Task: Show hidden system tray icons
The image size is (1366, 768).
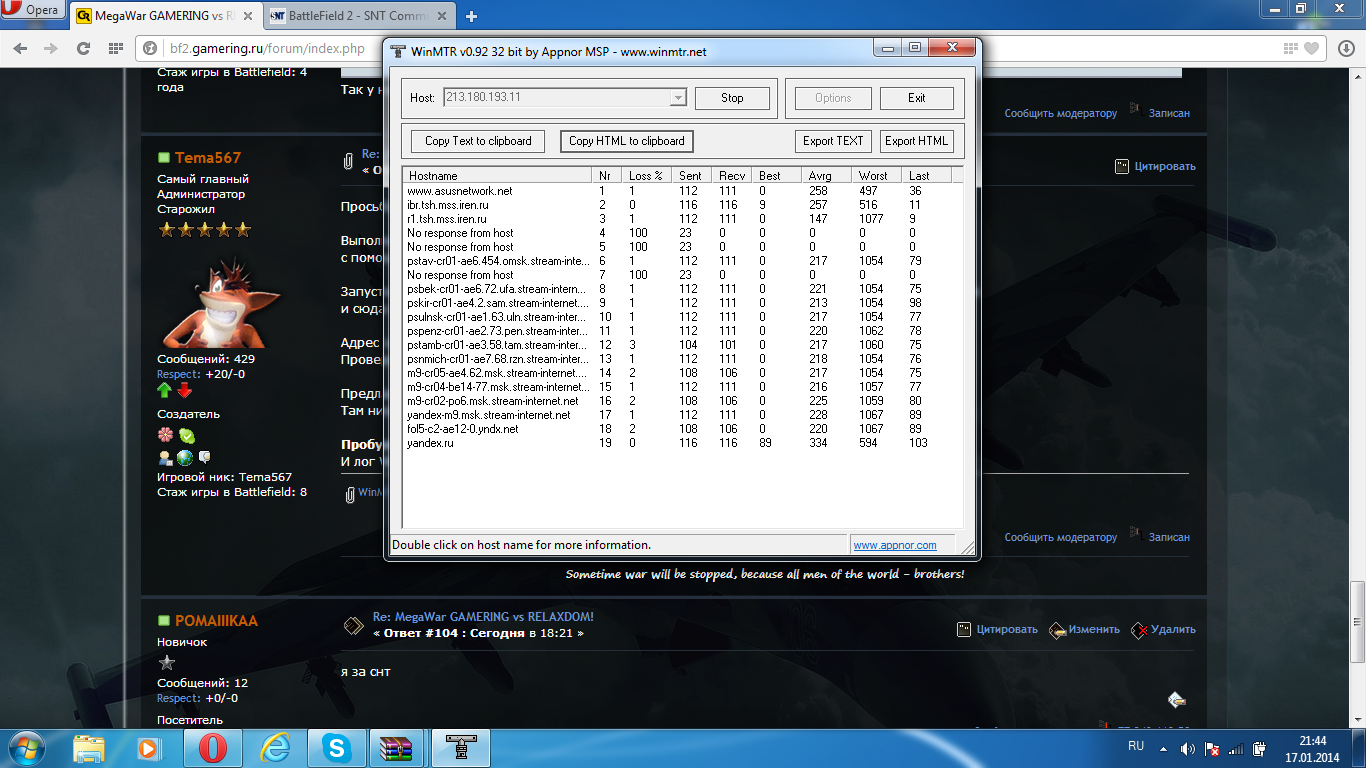Action: pyautogui.click(x=1163, y=748)
